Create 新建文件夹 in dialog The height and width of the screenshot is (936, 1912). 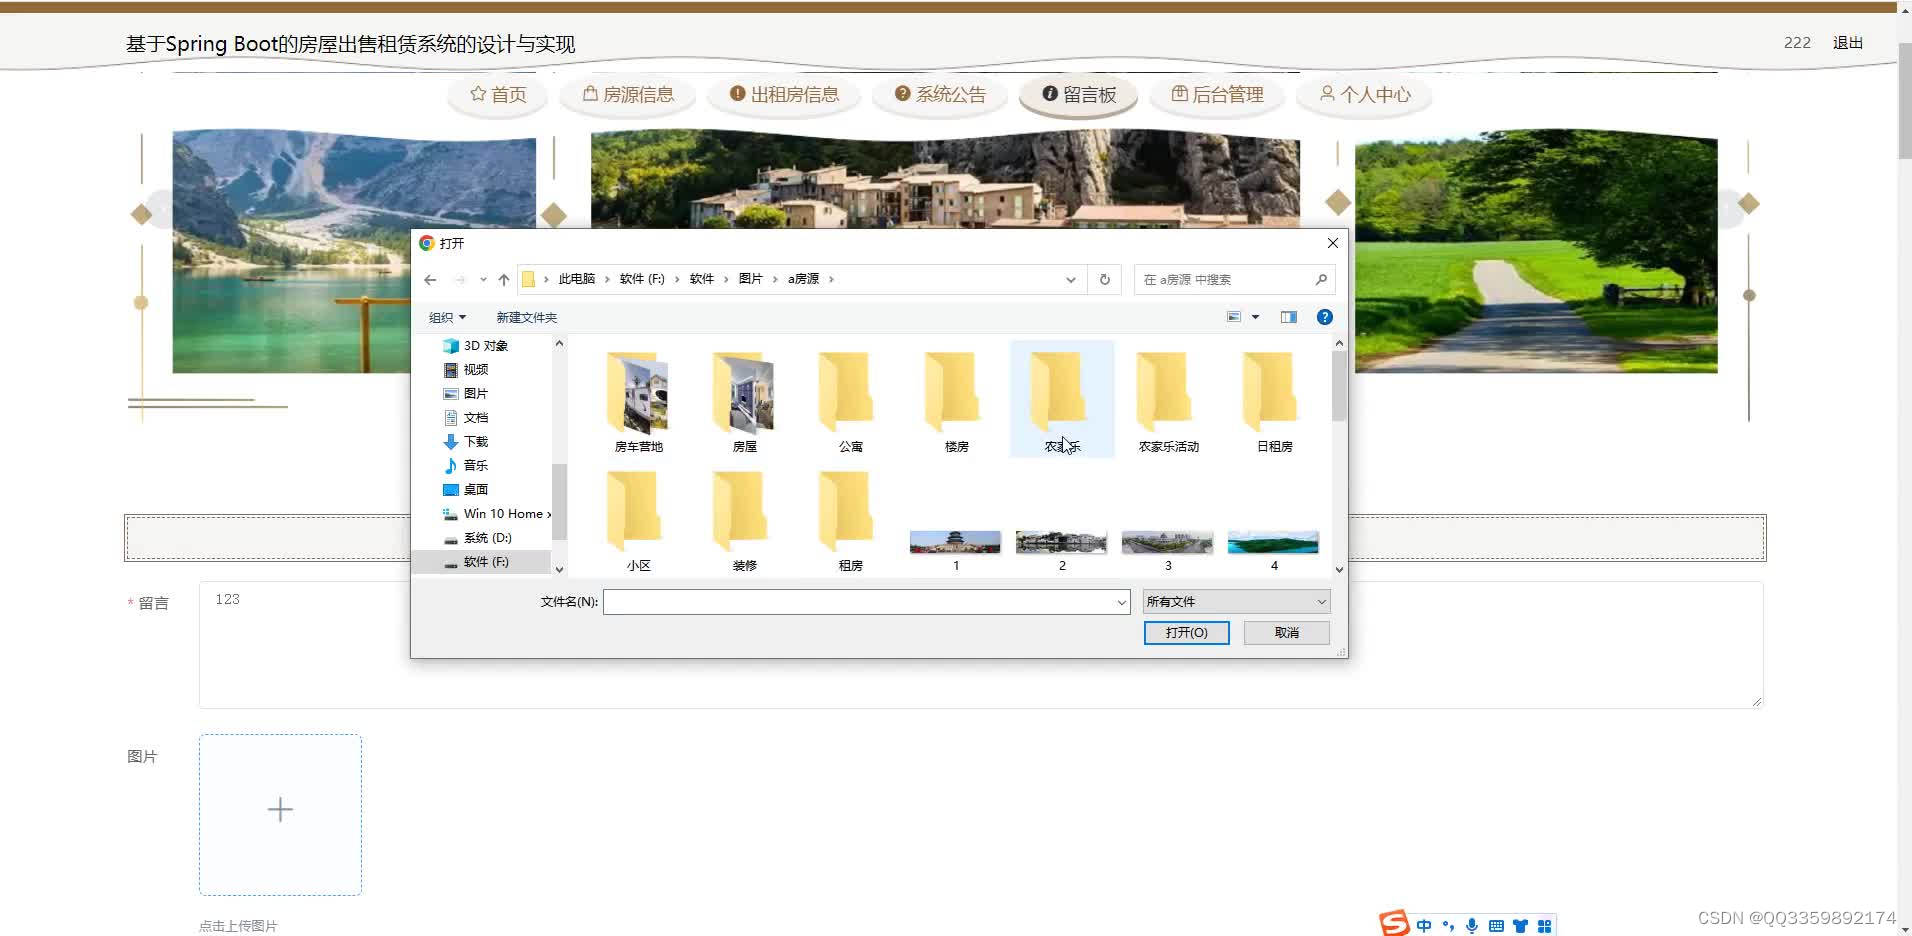pyautogui.click(x=526, y=317)
